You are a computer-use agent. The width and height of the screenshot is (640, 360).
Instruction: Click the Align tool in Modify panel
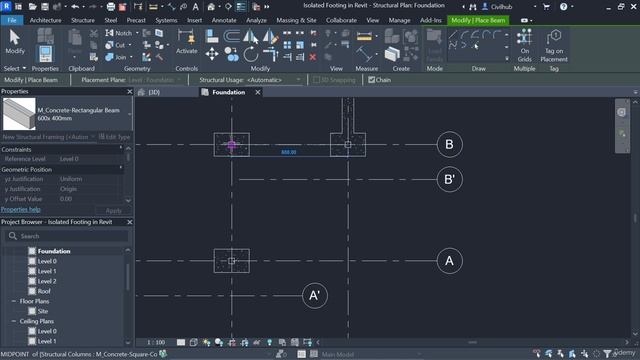point(212,36)
